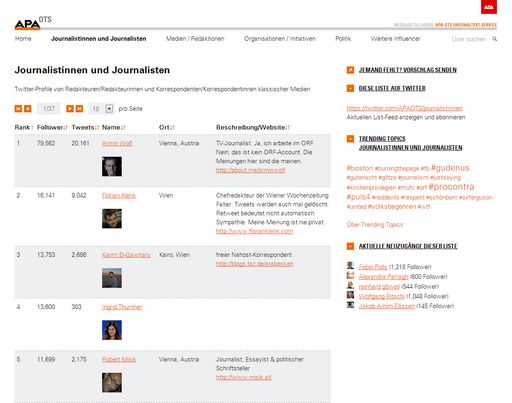
Task: Click Aktuelle Neuzugänge dieser Liste heading
Action: (408, 246)
